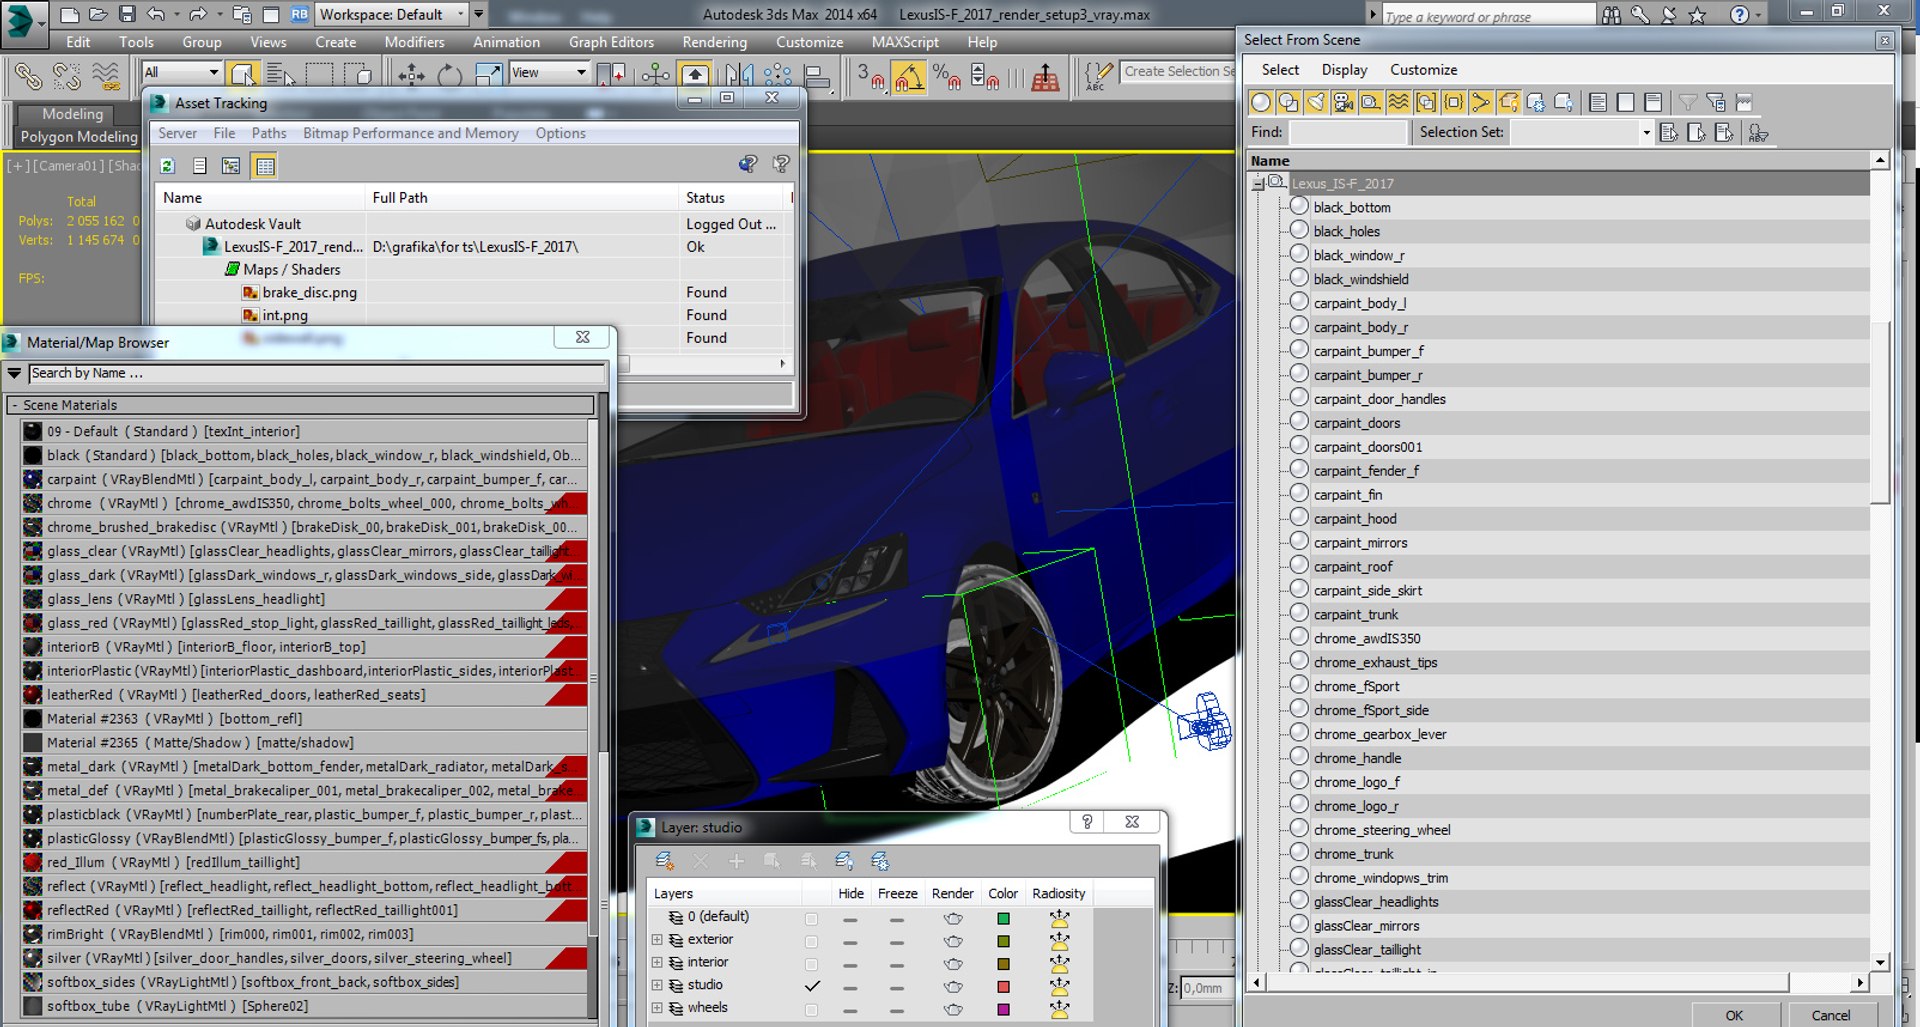Click the Bind to Space Warp tool
Screen dimensions: 1920x1027
tap(105, 76)
